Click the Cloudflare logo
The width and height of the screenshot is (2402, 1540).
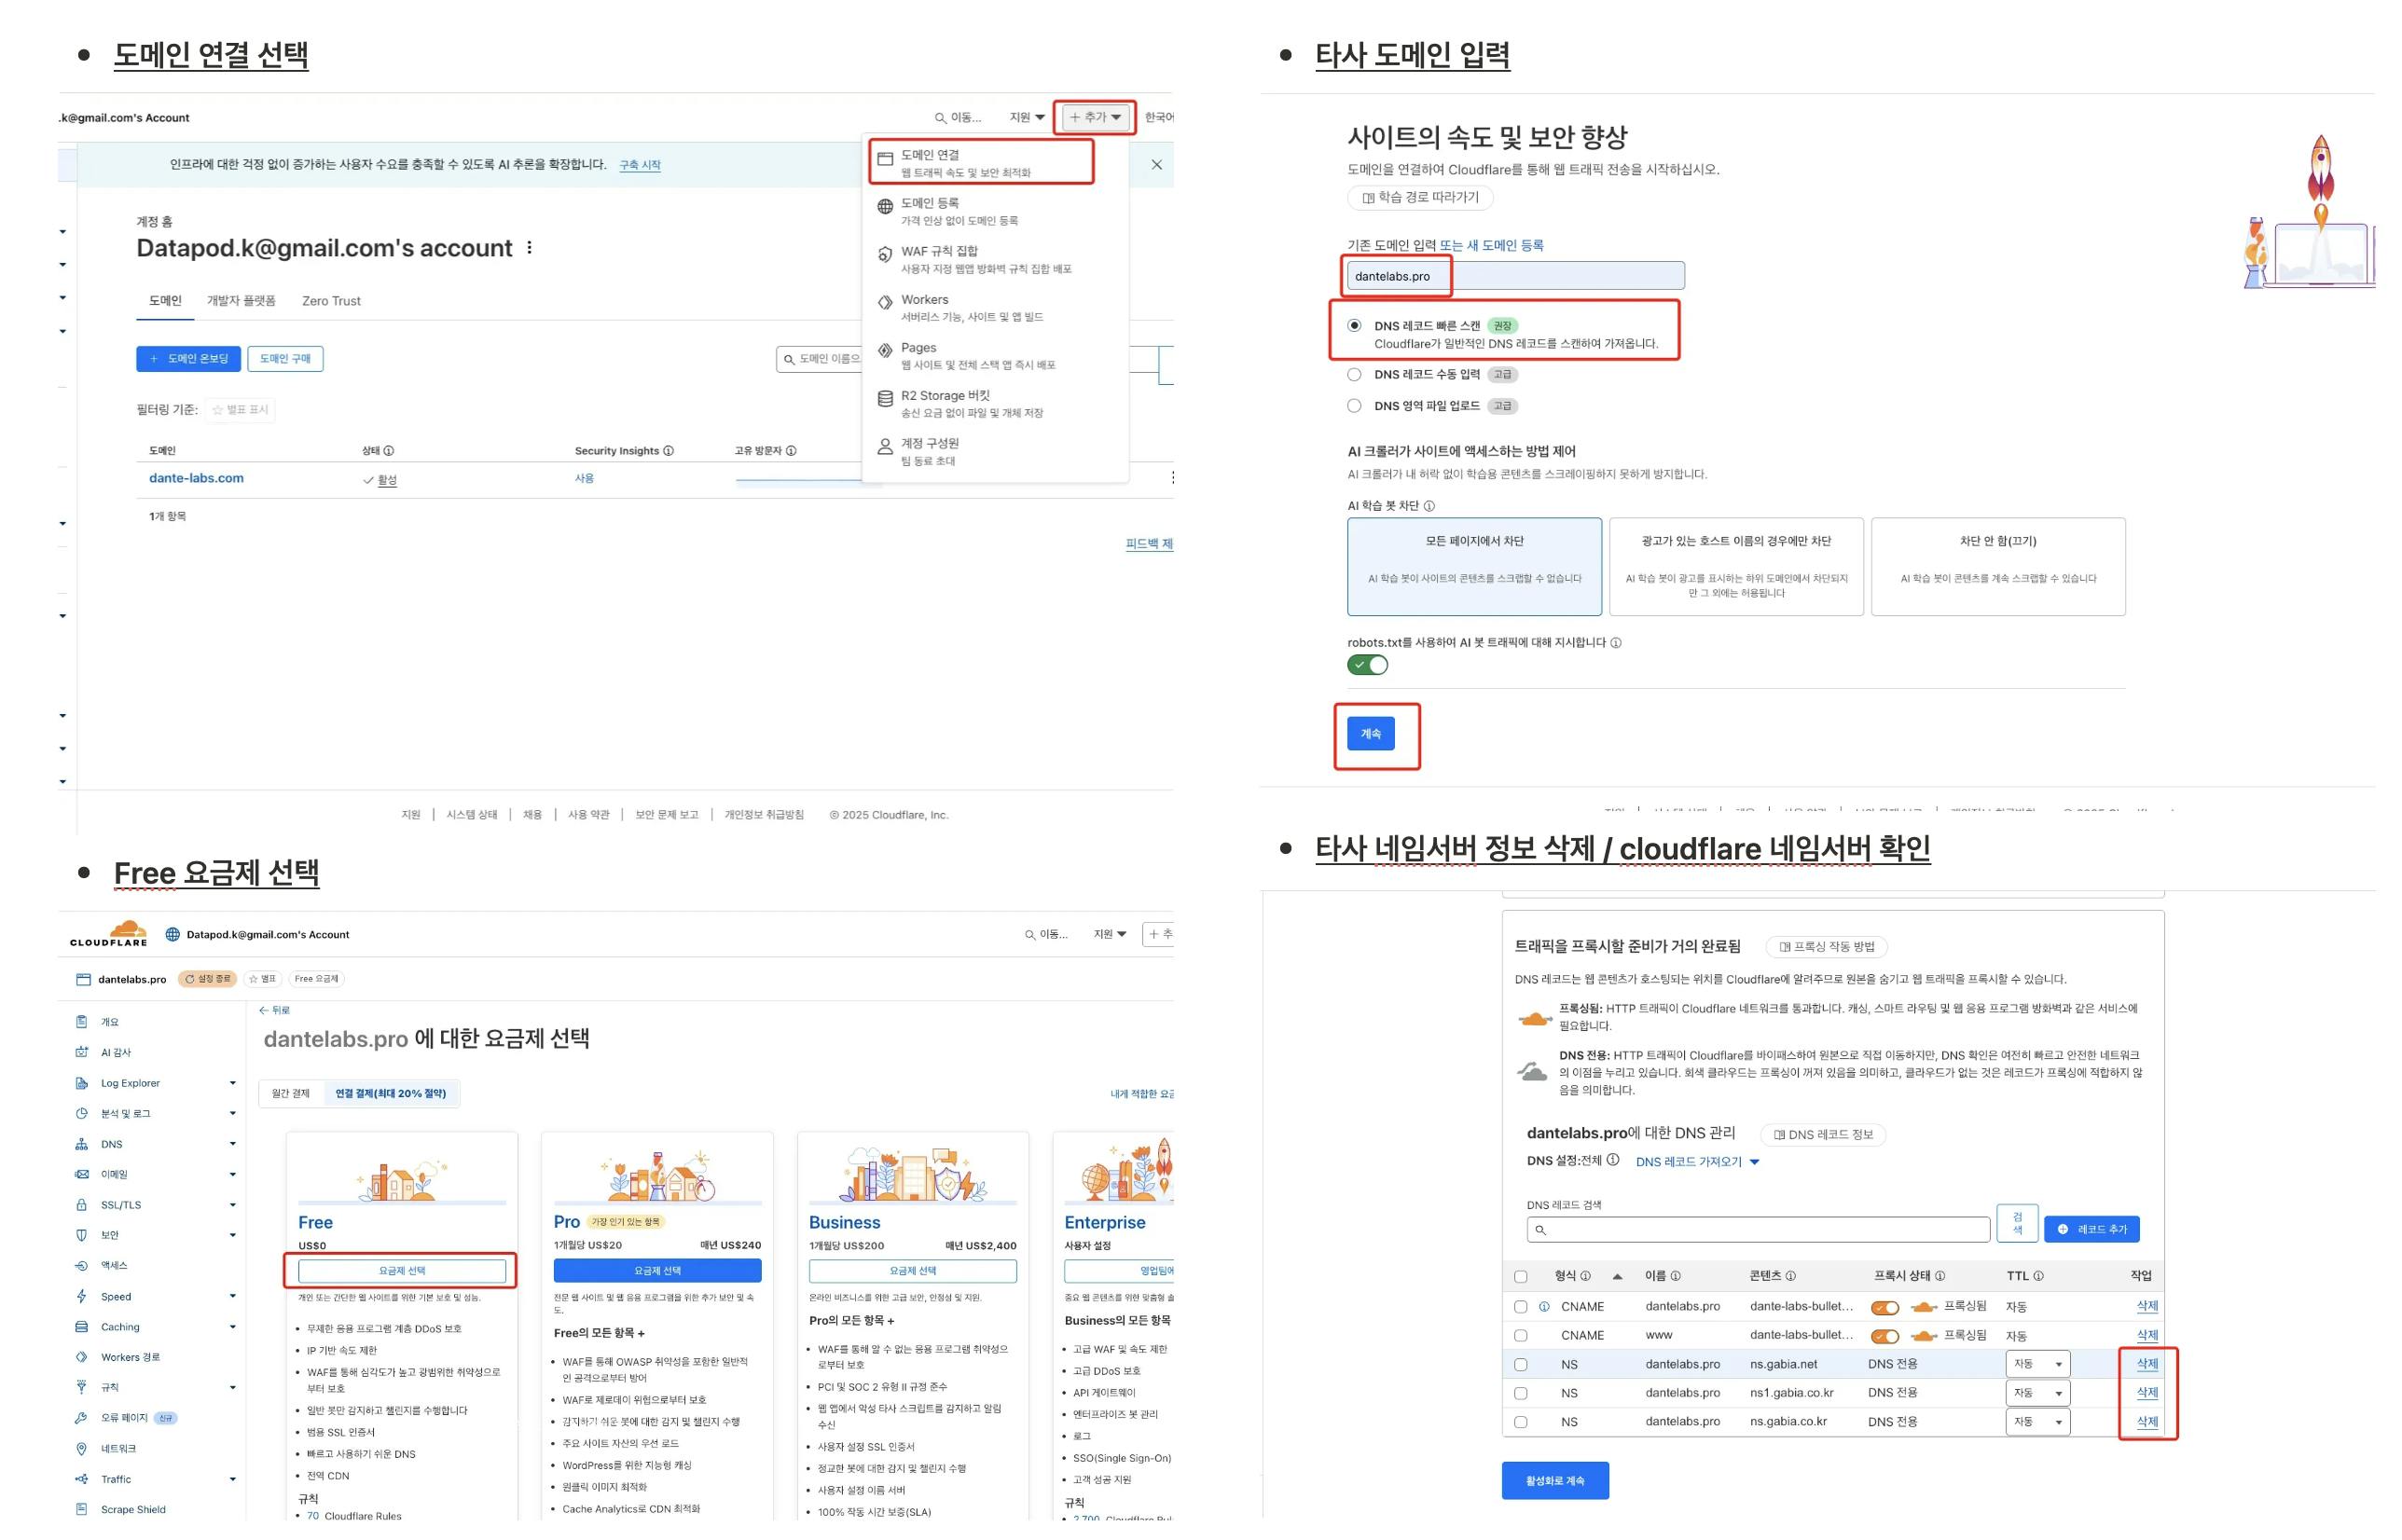pos(109,934)
